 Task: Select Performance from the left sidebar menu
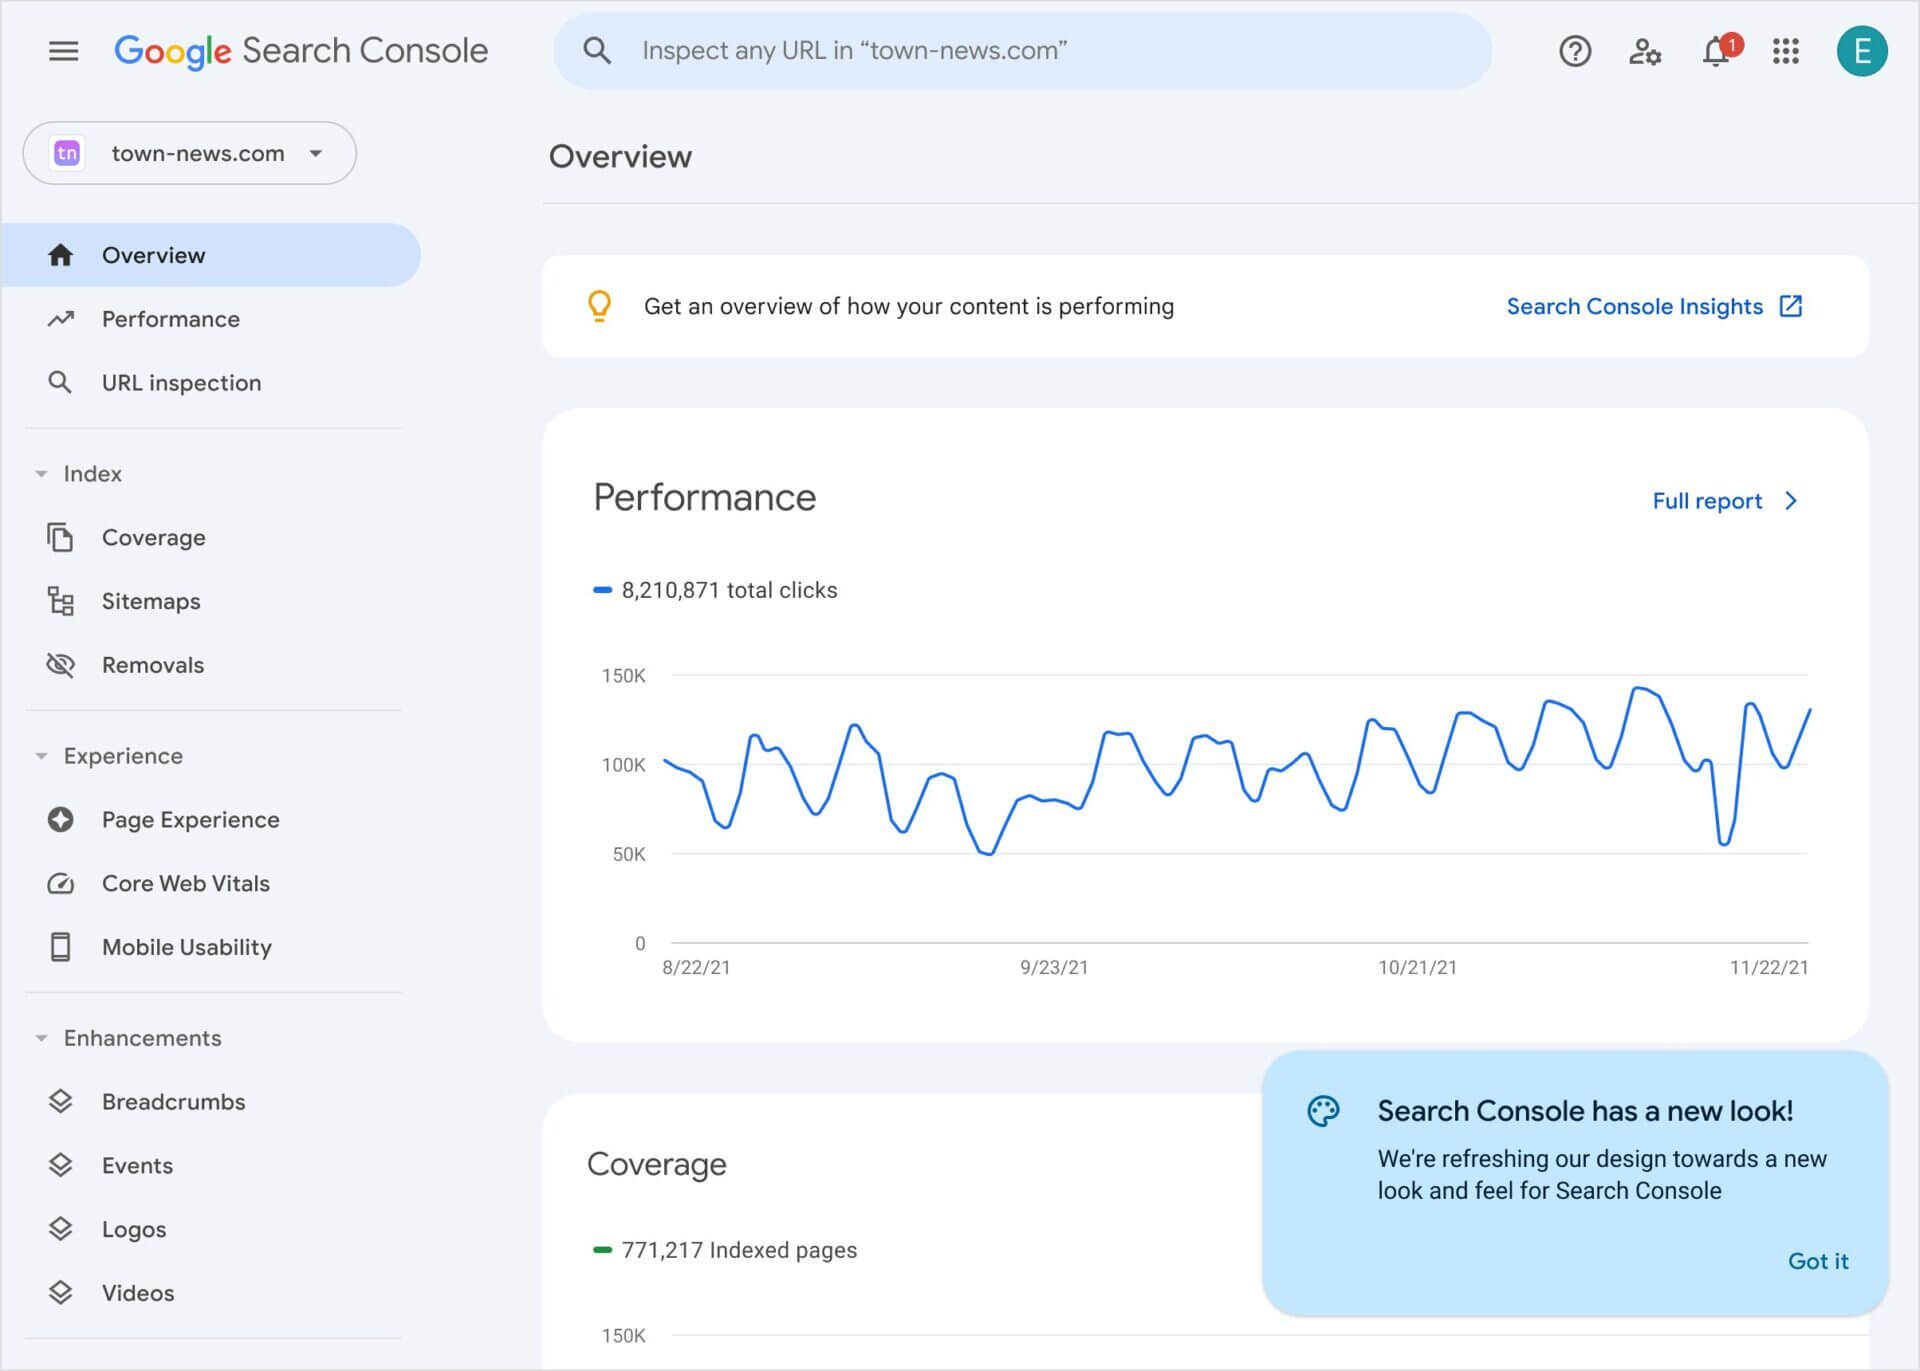click(171, 319)
